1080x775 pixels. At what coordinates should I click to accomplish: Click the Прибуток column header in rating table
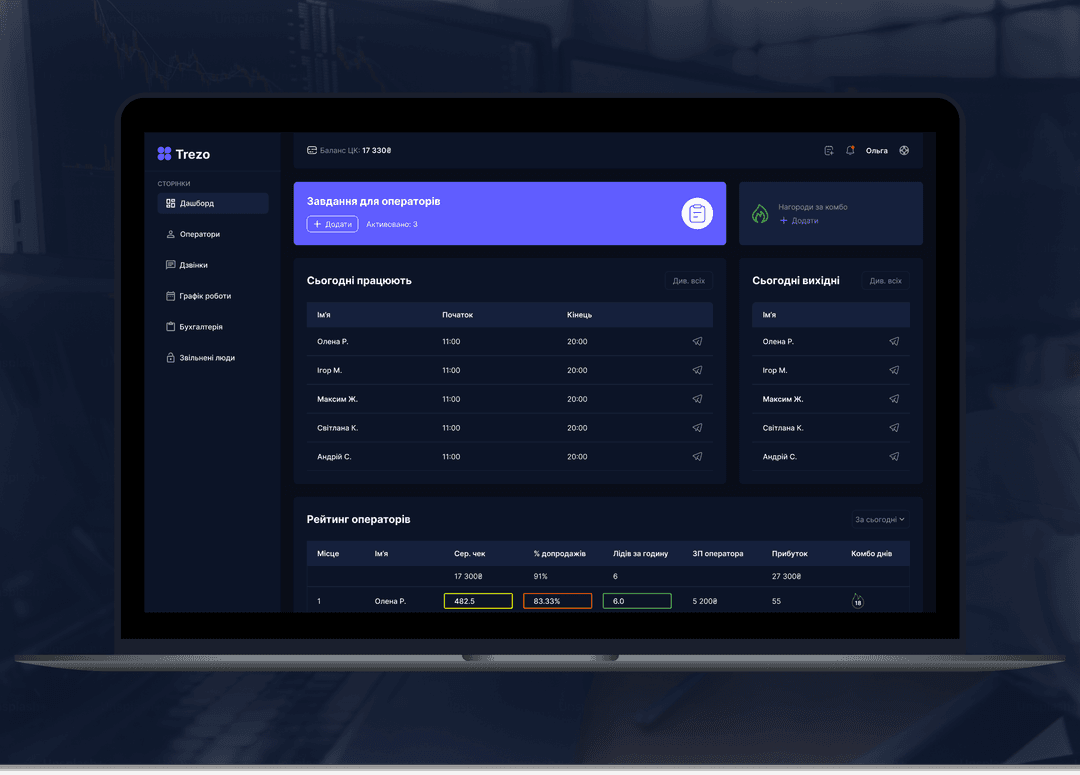click(789, 553)
